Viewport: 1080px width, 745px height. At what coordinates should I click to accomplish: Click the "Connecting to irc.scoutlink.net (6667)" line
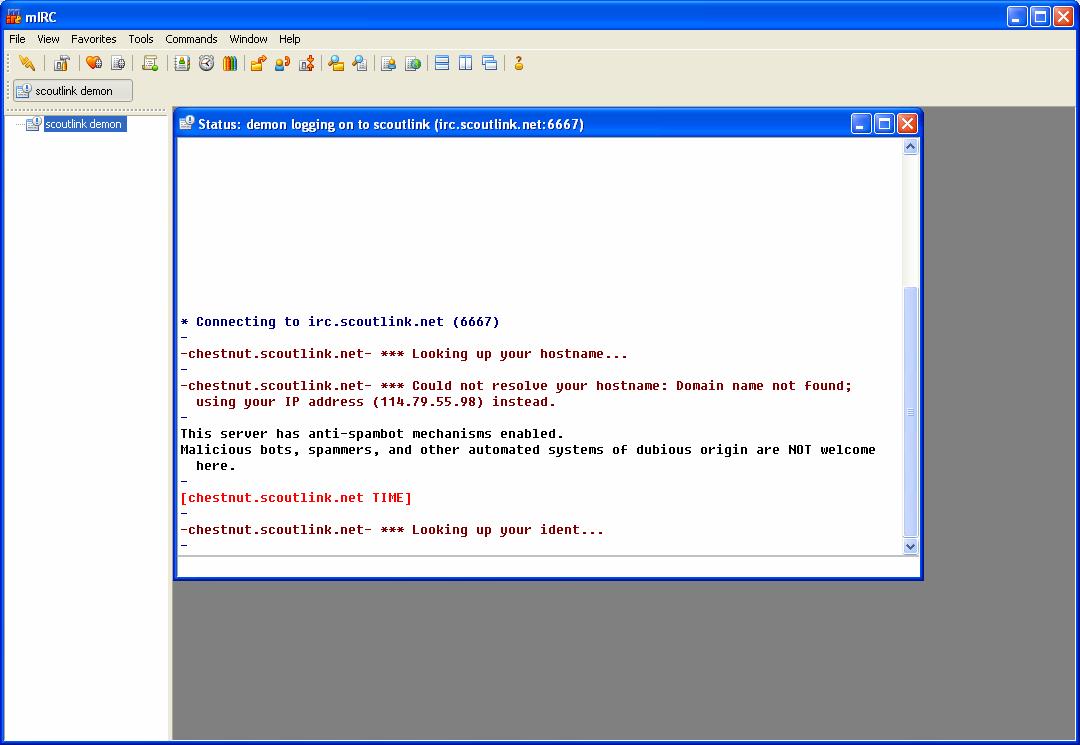[340, 322]
